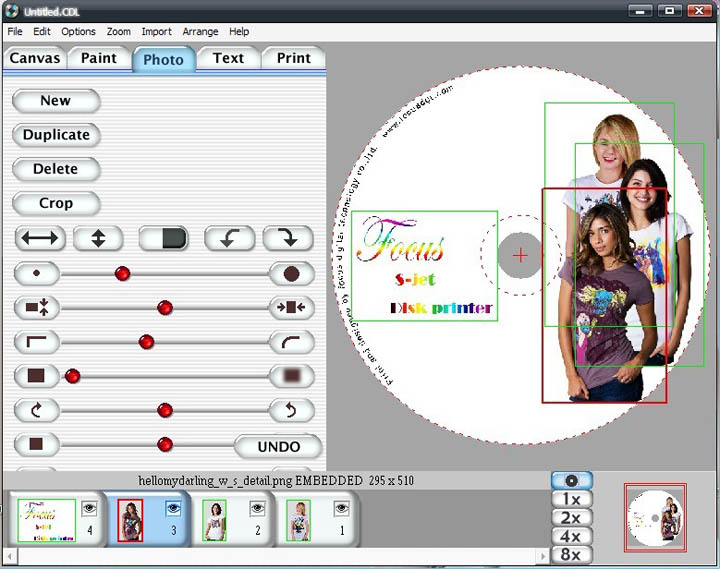The height and width of the screenshot is (569, 720).
Task: Switch to the Text tab
Action: pos(228,58)
